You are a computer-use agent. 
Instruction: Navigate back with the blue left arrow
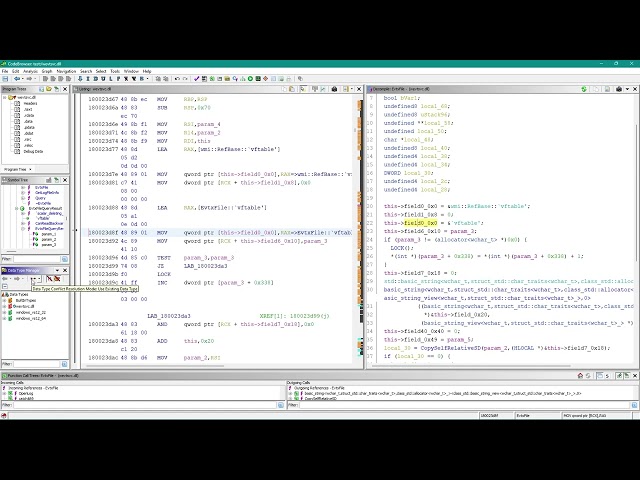tap(17, 79)
